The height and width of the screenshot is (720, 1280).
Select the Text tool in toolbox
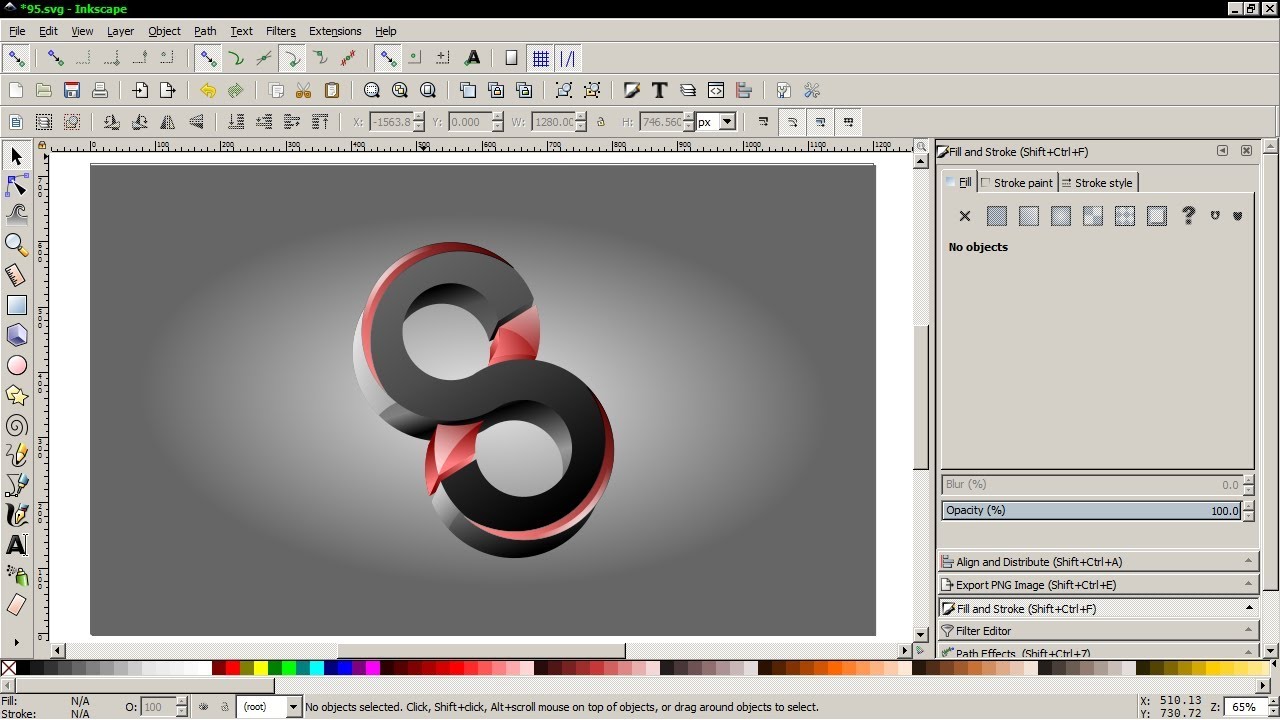pos(16,545)
